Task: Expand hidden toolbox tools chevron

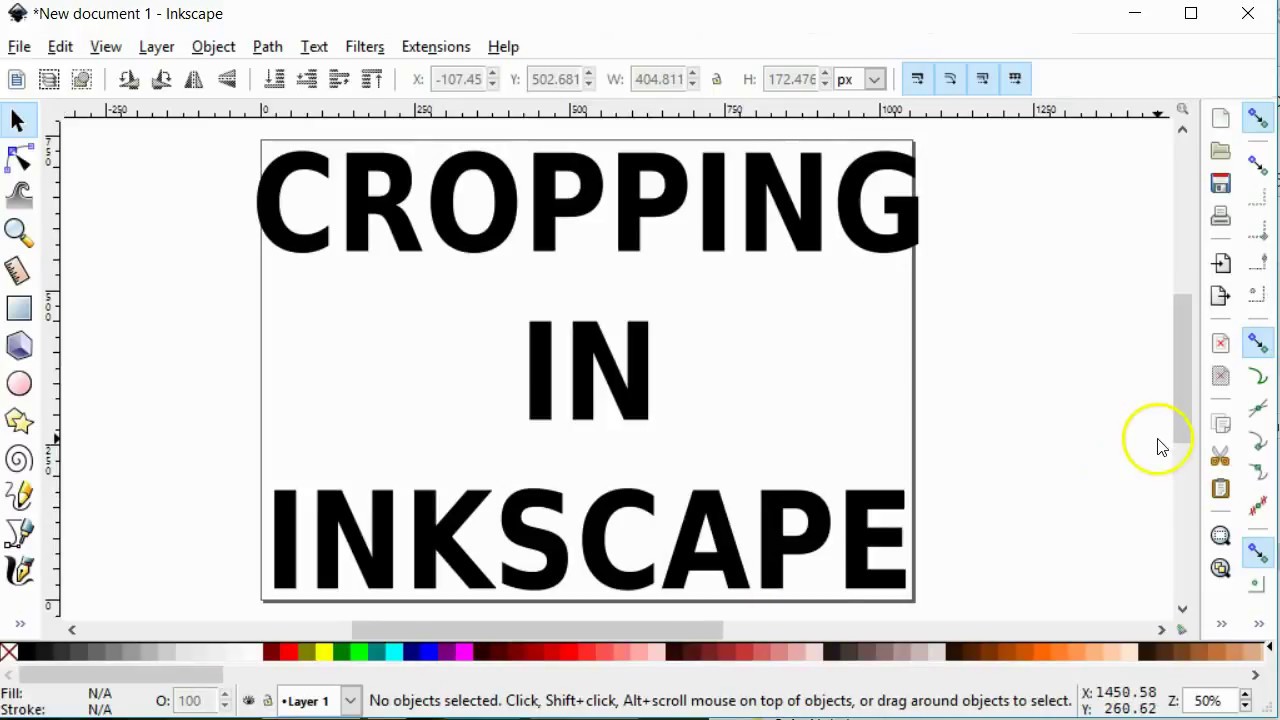Action: tap(19, 624)
